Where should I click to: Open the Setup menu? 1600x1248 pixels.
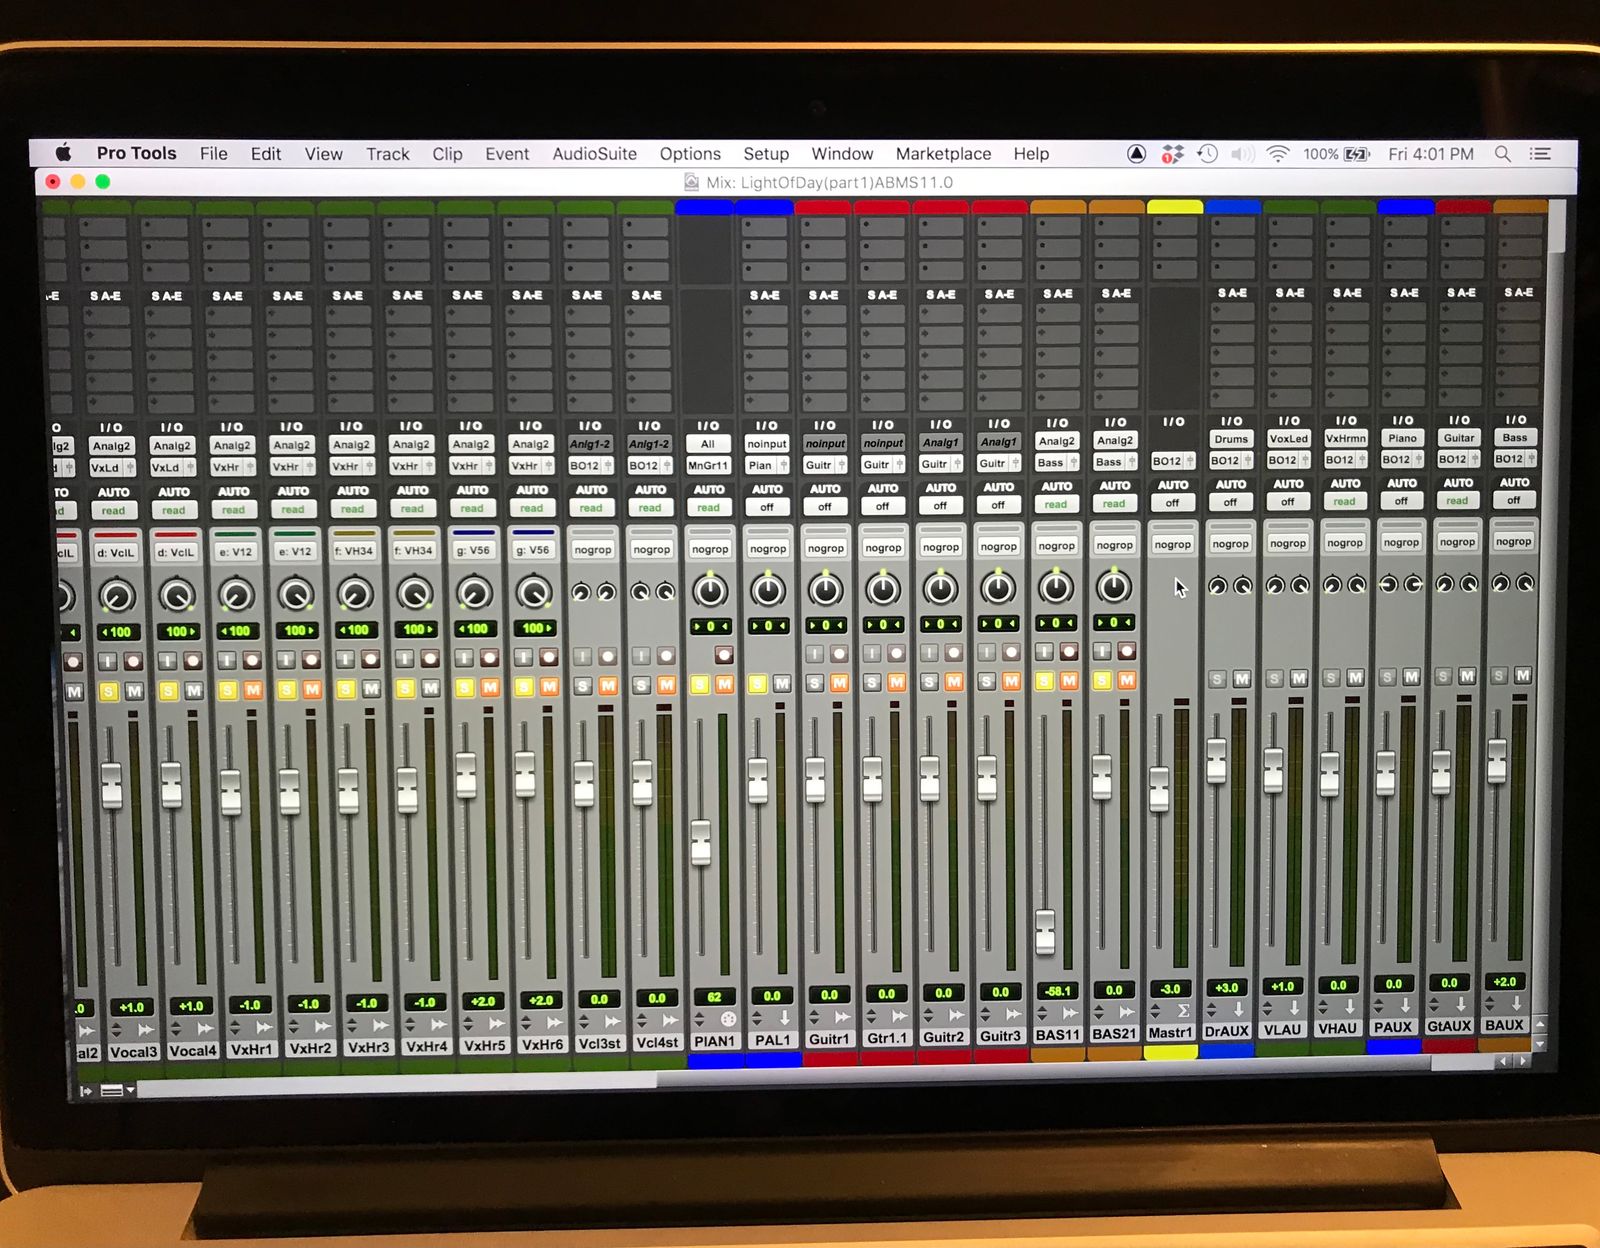[x=765, y=154]
